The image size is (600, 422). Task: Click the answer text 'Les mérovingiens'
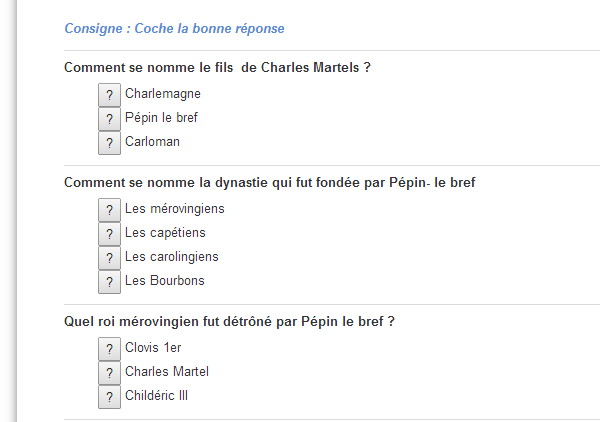pos(175,209)
